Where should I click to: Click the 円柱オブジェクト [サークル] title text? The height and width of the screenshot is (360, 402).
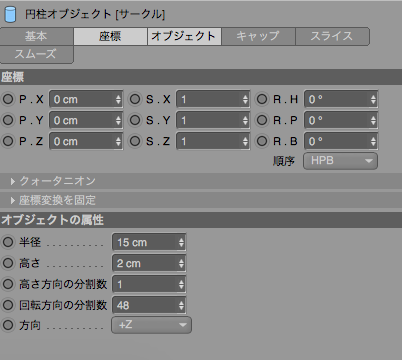pos(95,14)
